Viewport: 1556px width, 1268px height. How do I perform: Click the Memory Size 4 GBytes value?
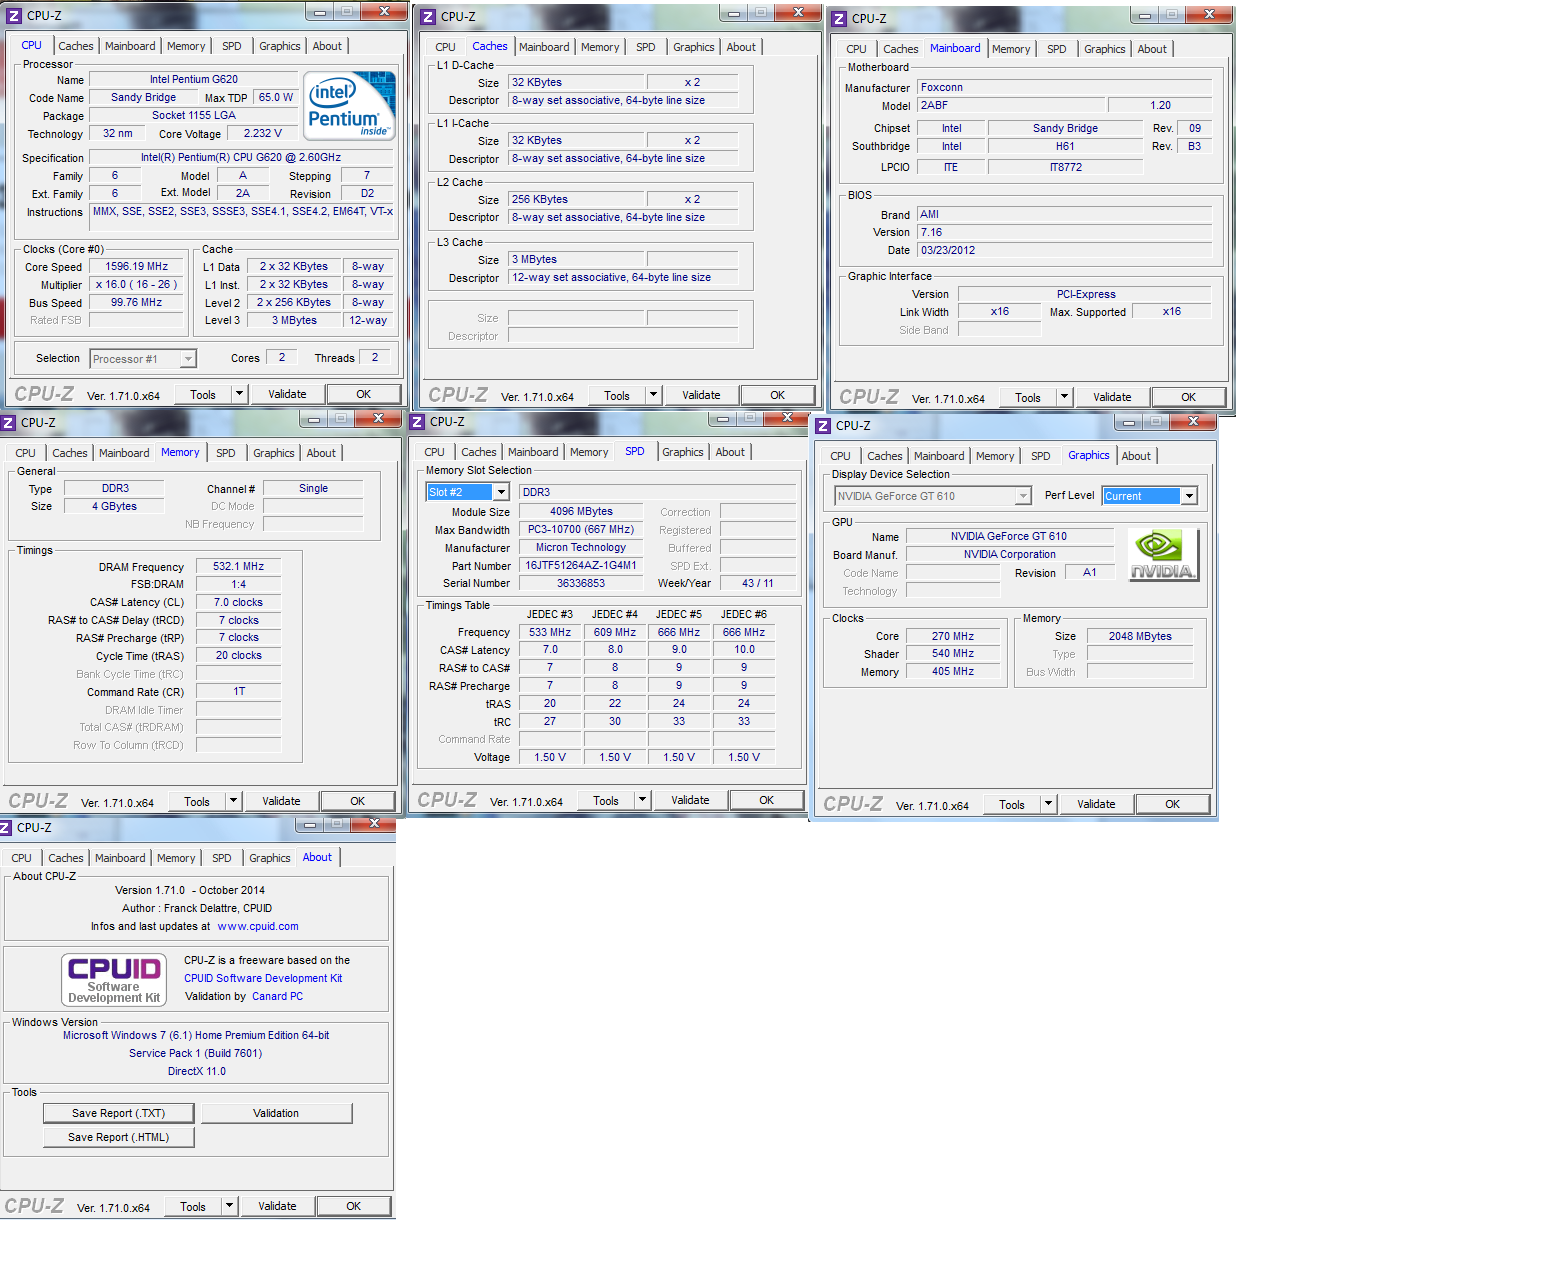pyautogui.click(x=115, y=506)
